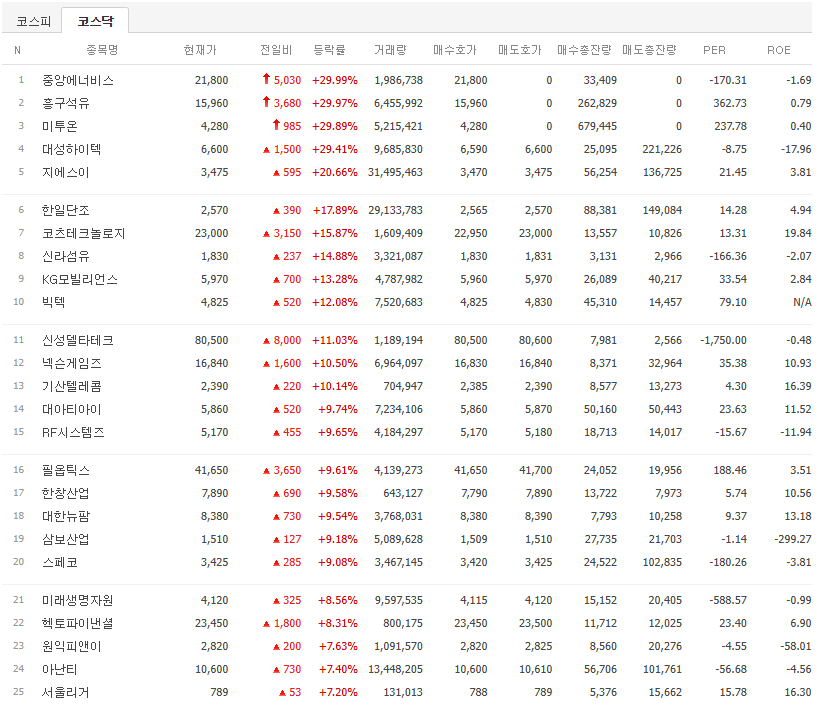The height and width of the screenshot is (708, 836).
Task: Click the N/A ROE cell for 빅텍
Action: (x=802, y=302)
